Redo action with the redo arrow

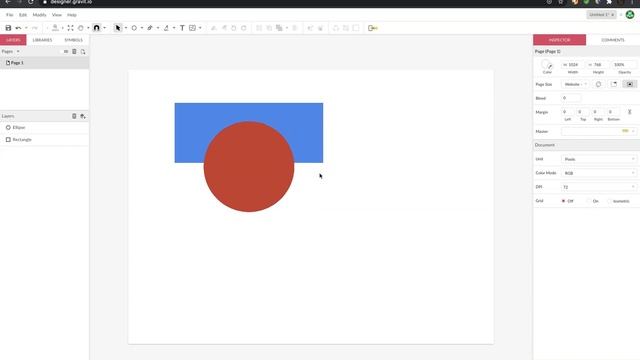pos(35,28)
